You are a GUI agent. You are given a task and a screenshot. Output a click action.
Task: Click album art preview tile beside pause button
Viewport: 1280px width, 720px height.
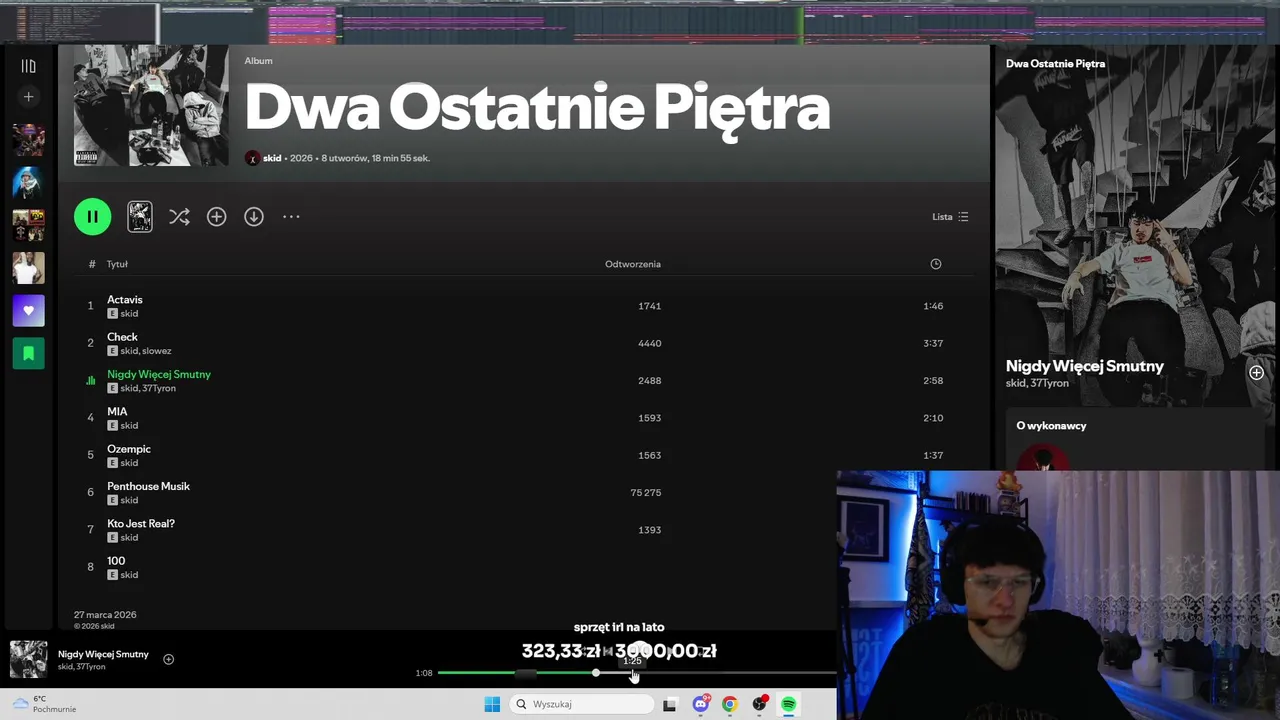tap(140, 216)
